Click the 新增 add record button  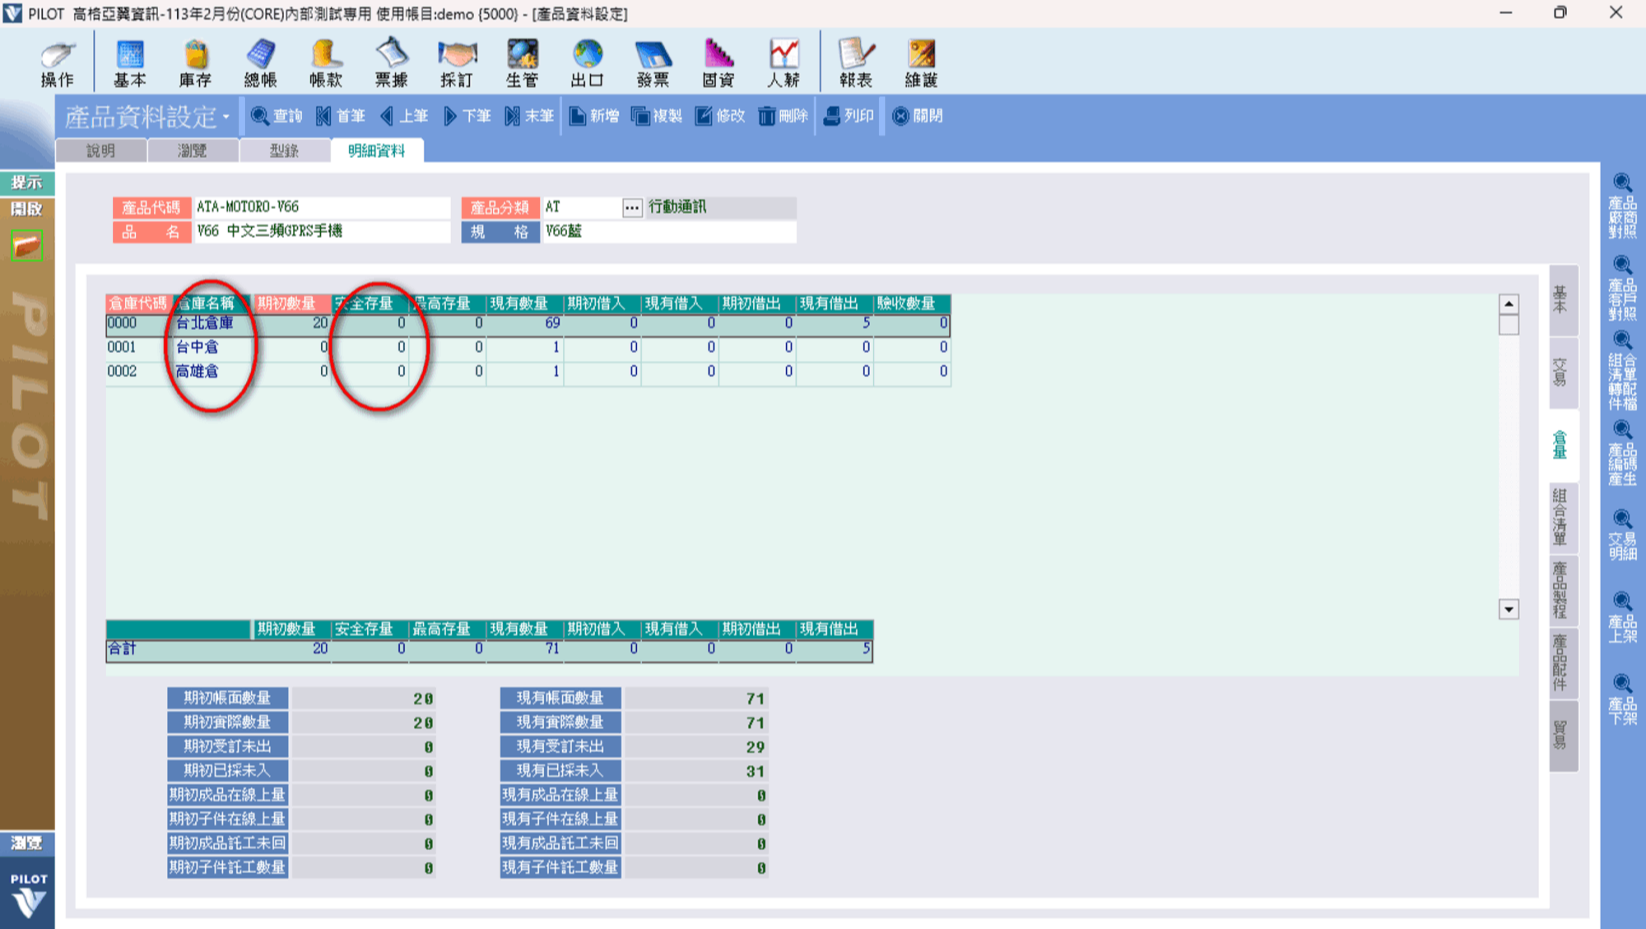coord(594,116)
